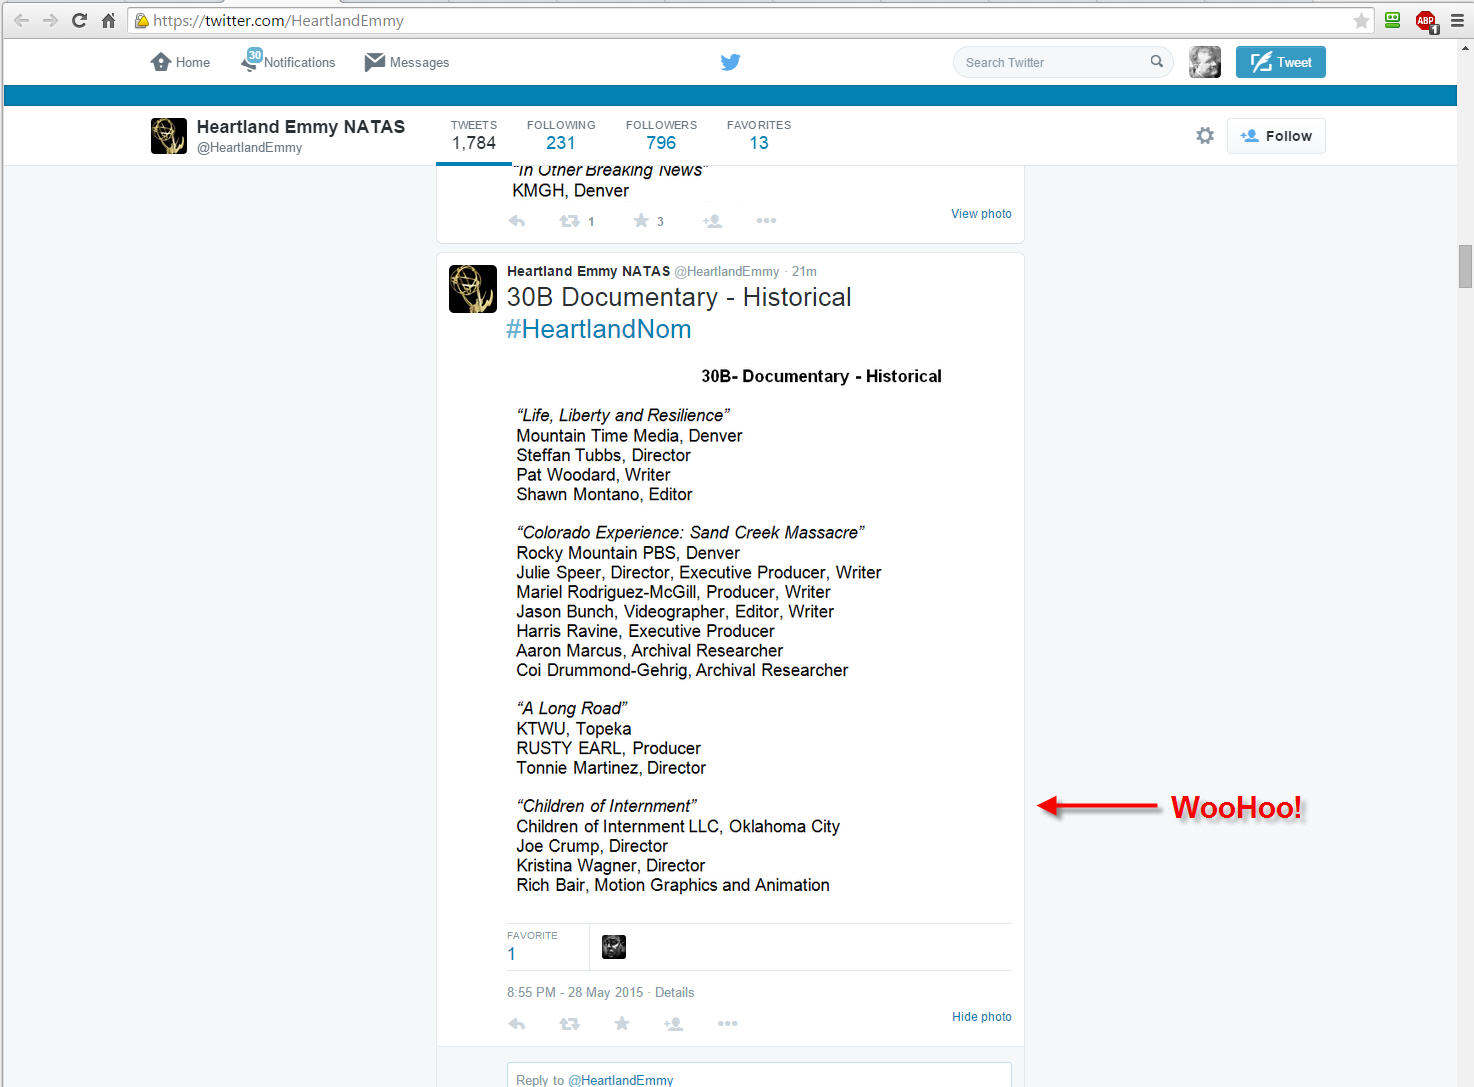This screenshot has height=1087, width=1474.
Task: Go back with browser back arrow
Action: click(x=21, y=20)
